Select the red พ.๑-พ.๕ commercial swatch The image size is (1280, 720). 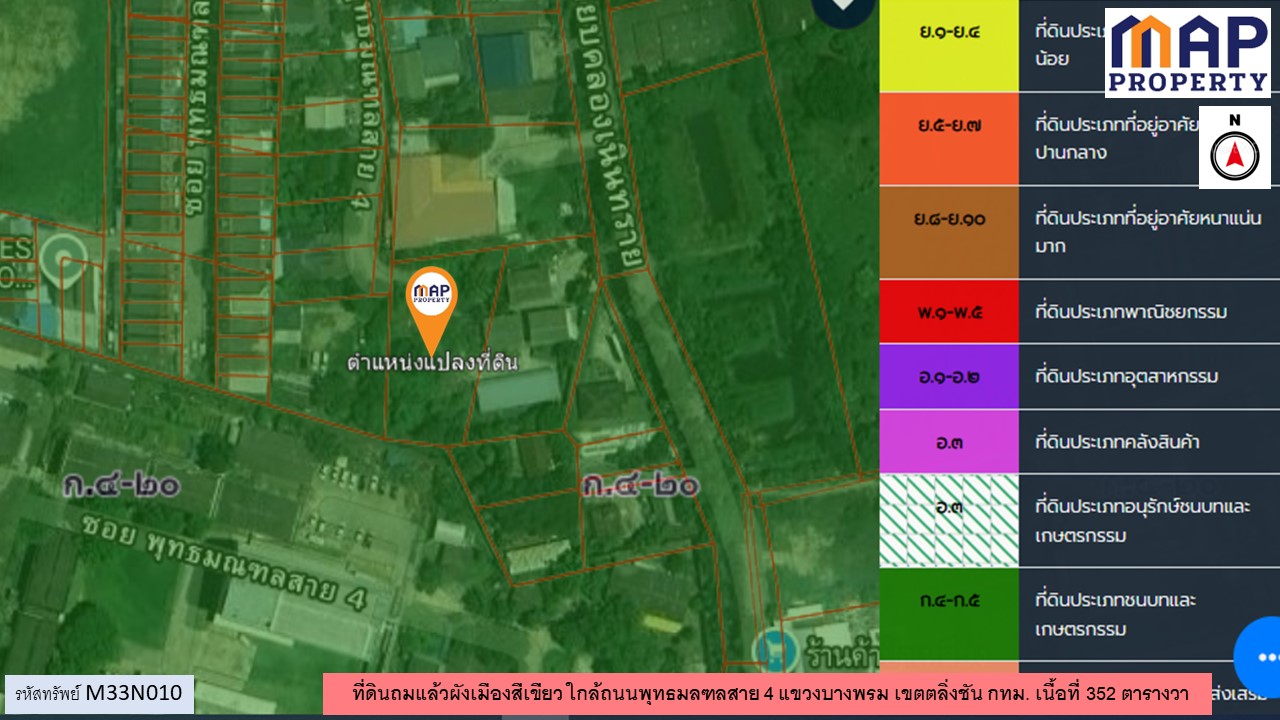point(948,312)
